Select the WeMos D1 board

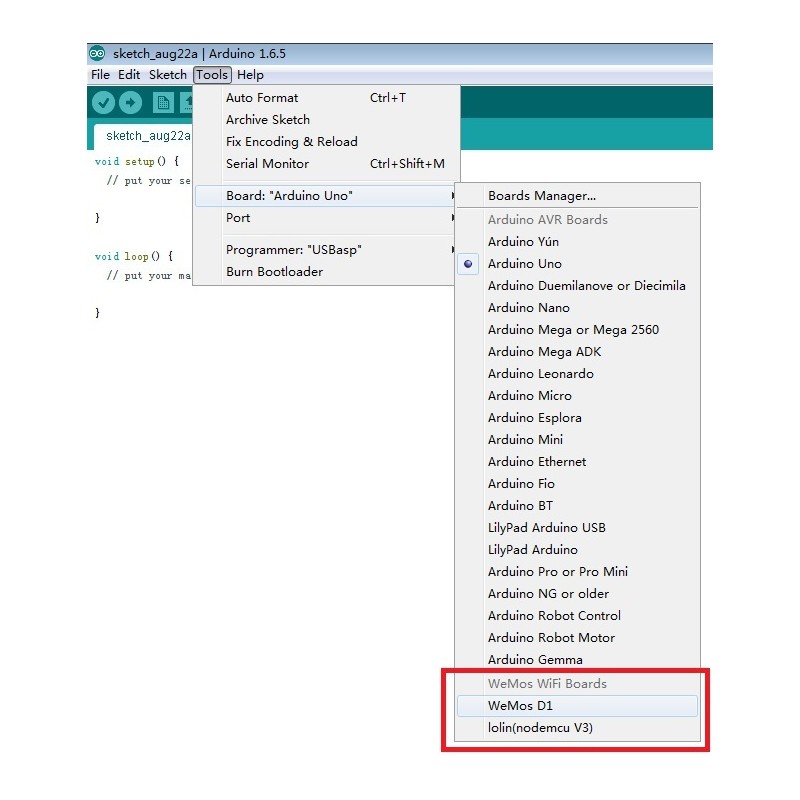tap(577, 706)
